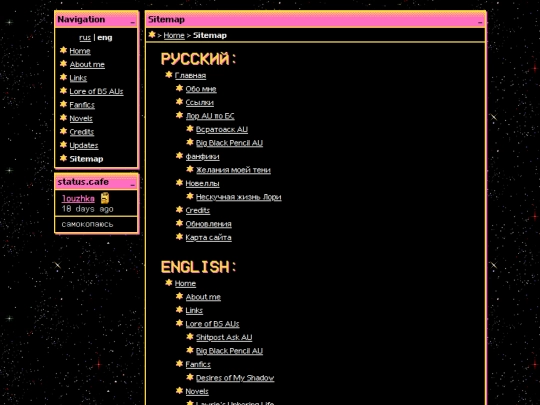This screenshot has width=540, height=405.
Task: Switch site language to rus
Action: click(85, 37)
